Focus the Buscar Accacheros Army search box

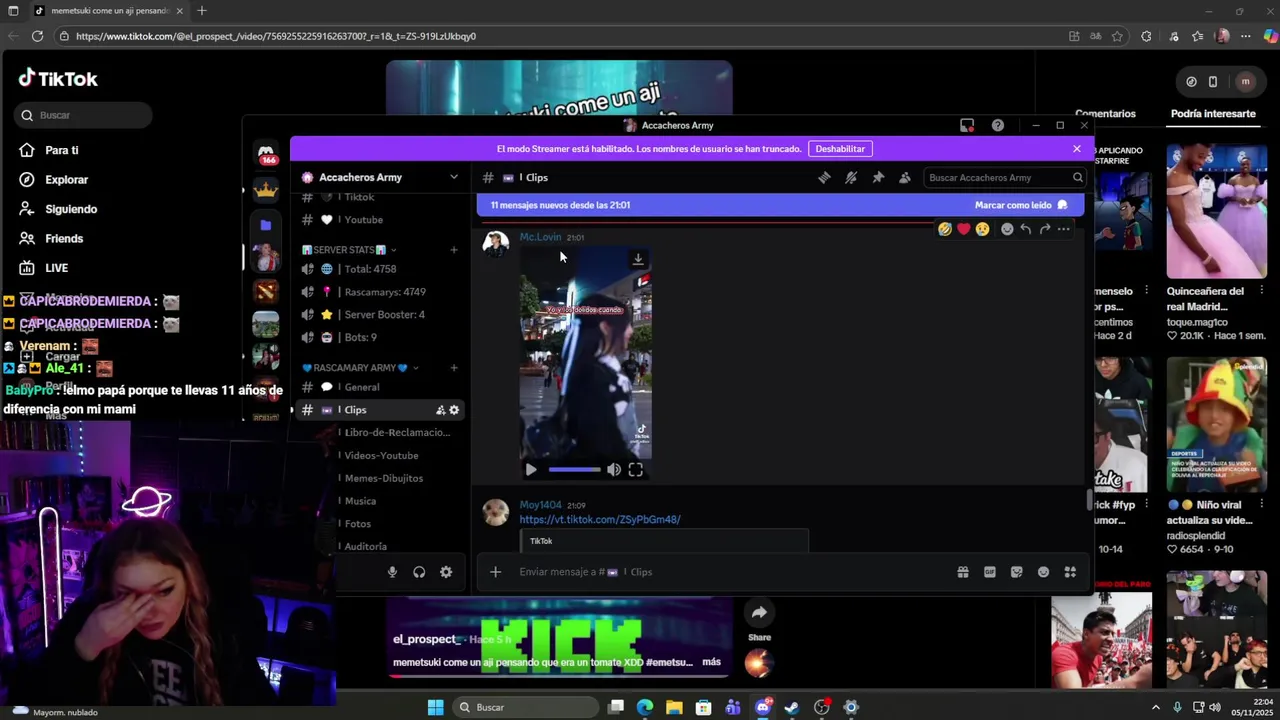coord(1004,177)
